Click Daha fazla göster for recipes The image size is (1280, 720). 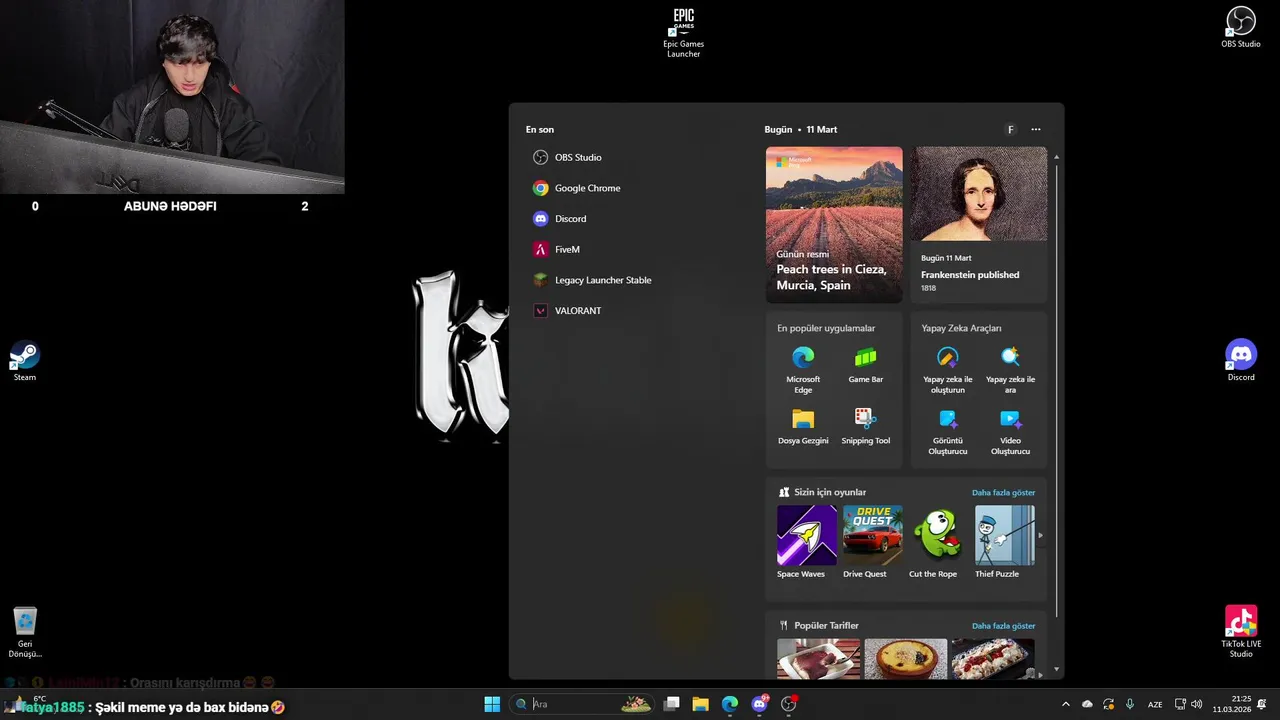point(1003,626)
